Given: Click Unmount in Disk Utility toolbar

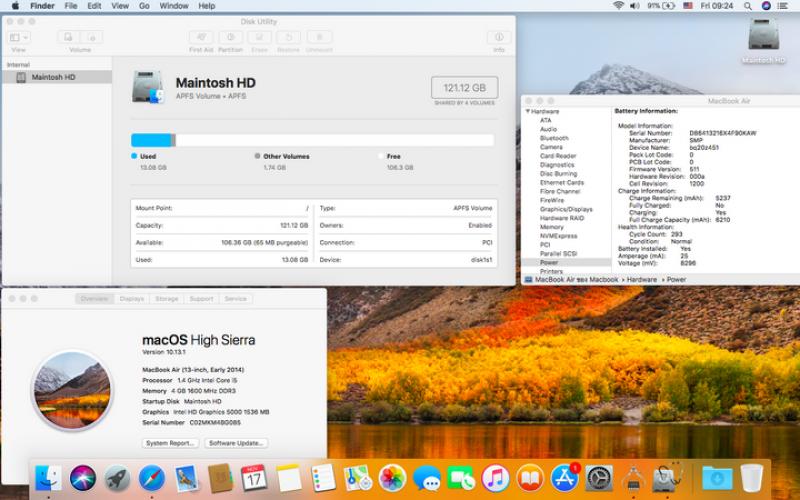Looking at the screenshot, I should (x=319, y=37).
